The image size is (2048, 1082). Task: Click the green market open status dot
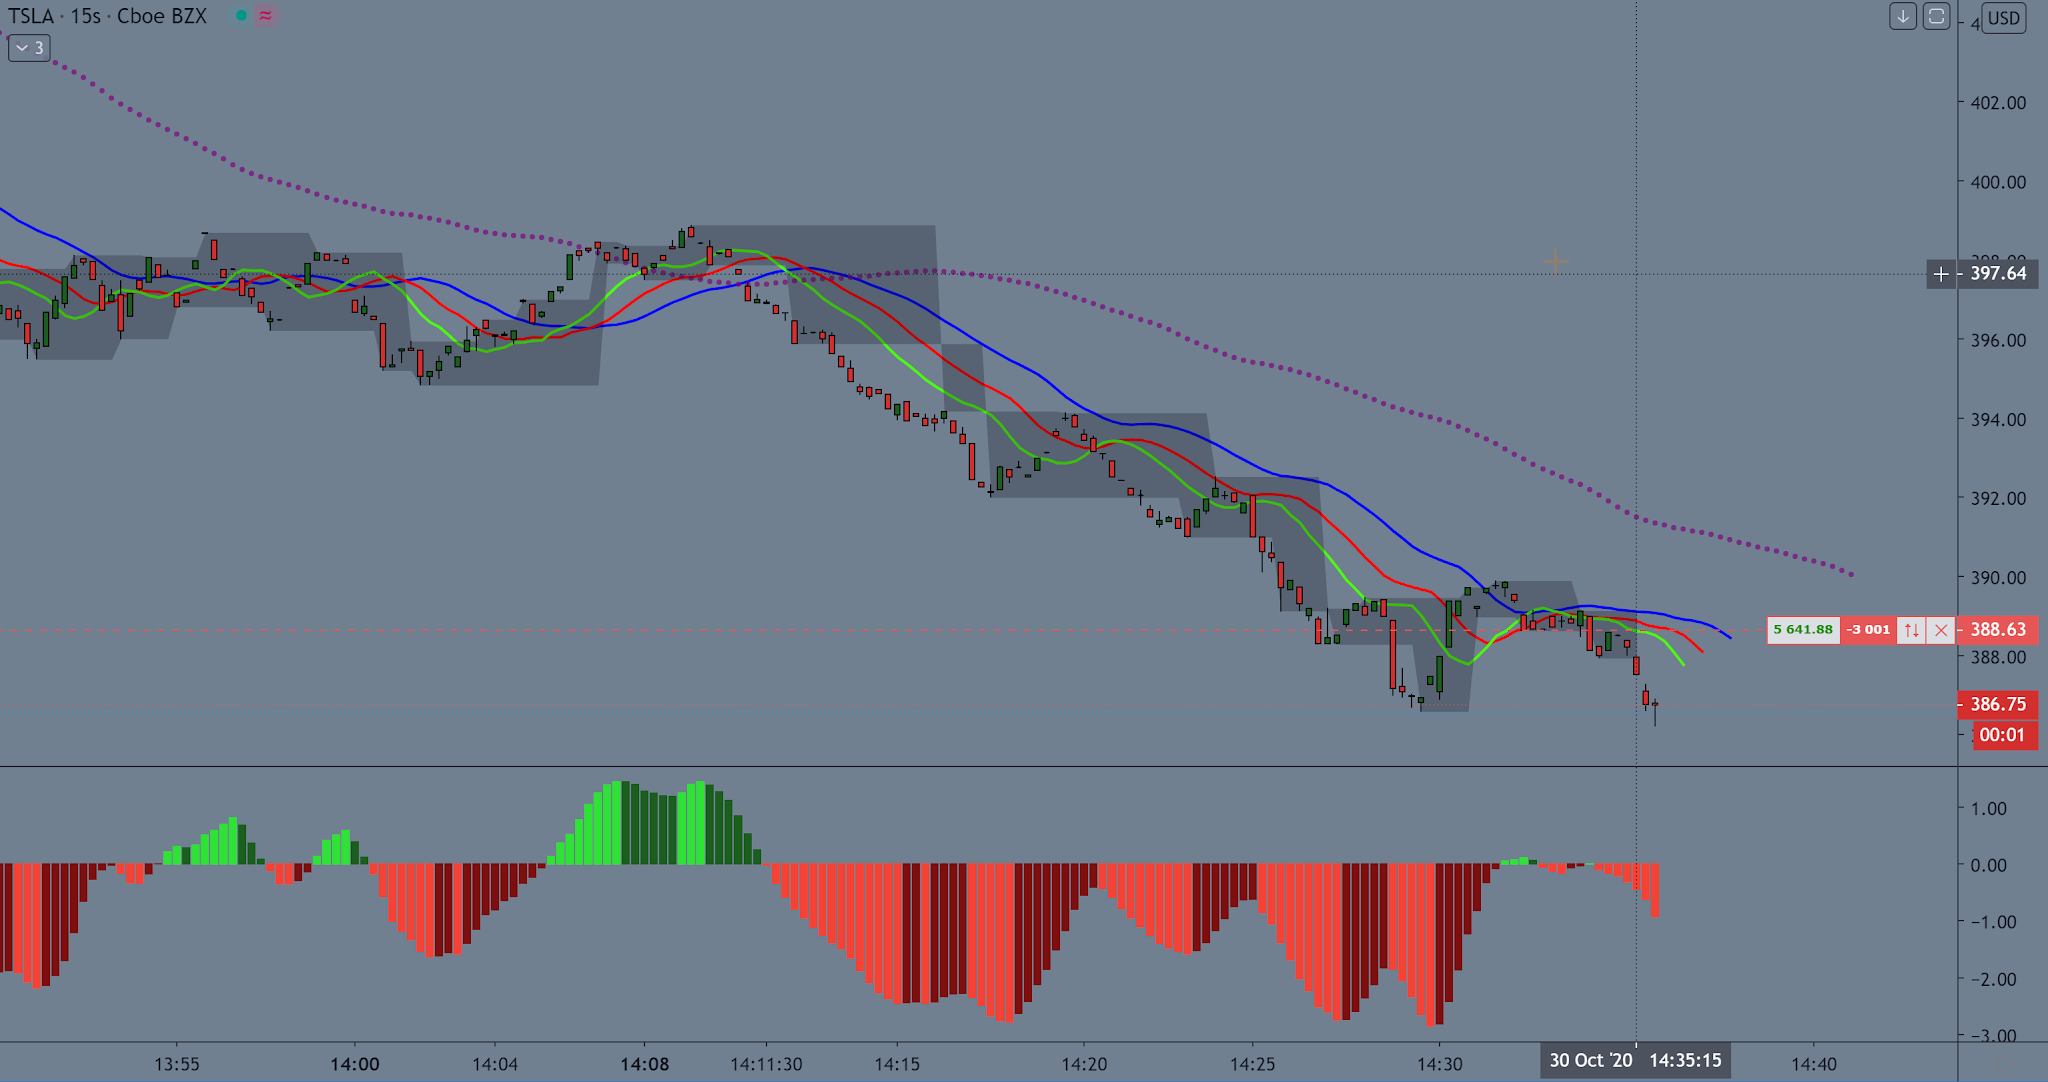[241, 16]
